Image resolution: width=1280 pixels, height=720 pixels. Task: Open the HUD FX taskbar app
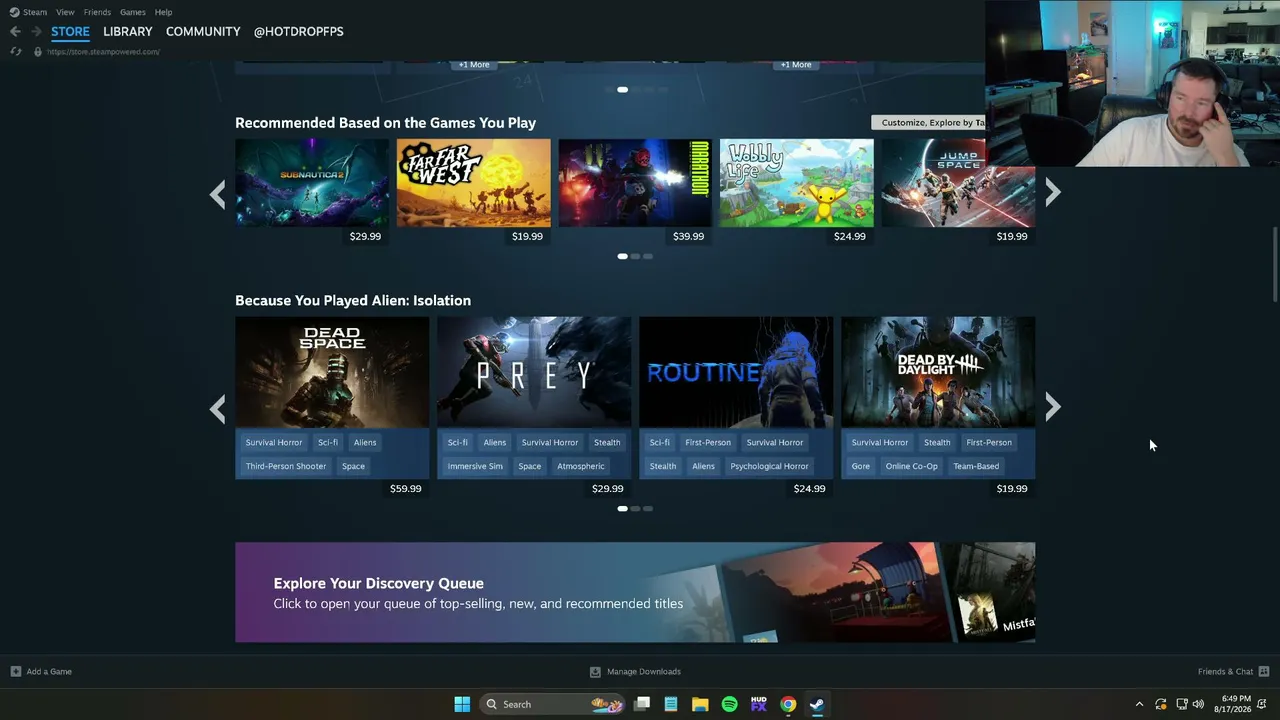[x=758, y=704]
